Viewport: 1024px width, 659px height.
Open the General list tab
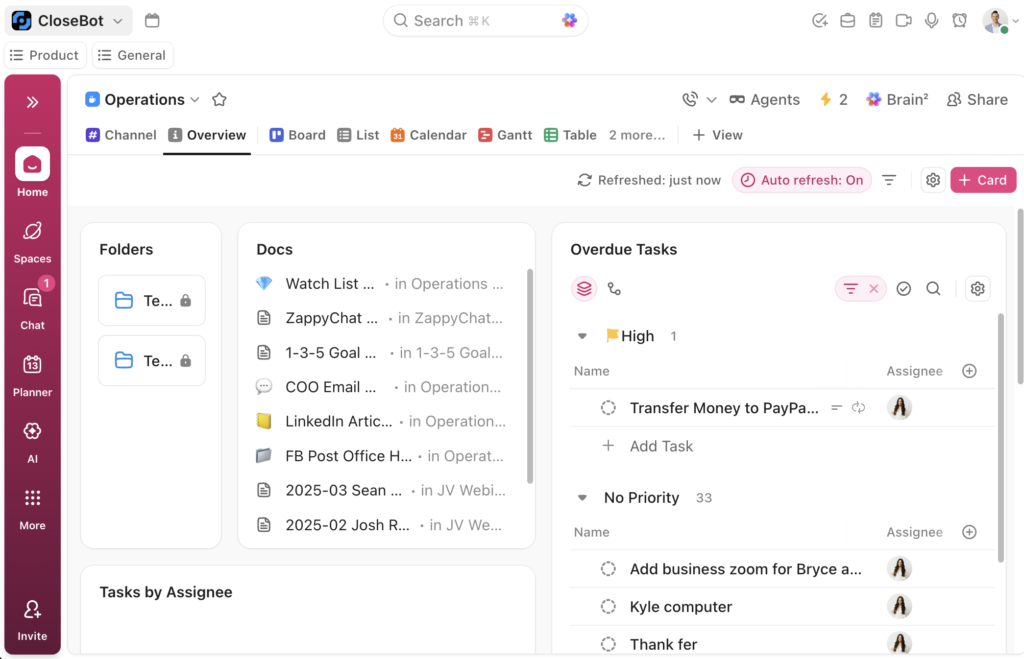(133, 56)
